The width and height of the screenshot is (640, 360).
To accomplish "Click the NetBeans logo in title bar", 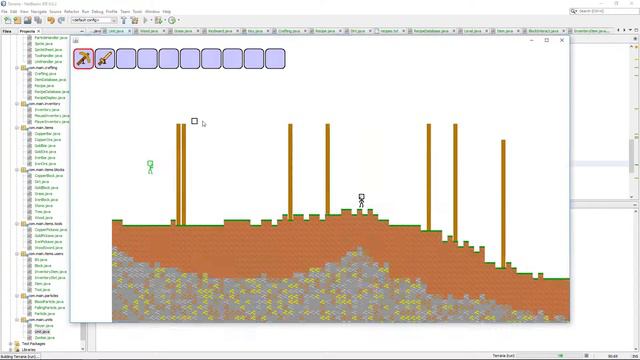I will coord(4,4).
